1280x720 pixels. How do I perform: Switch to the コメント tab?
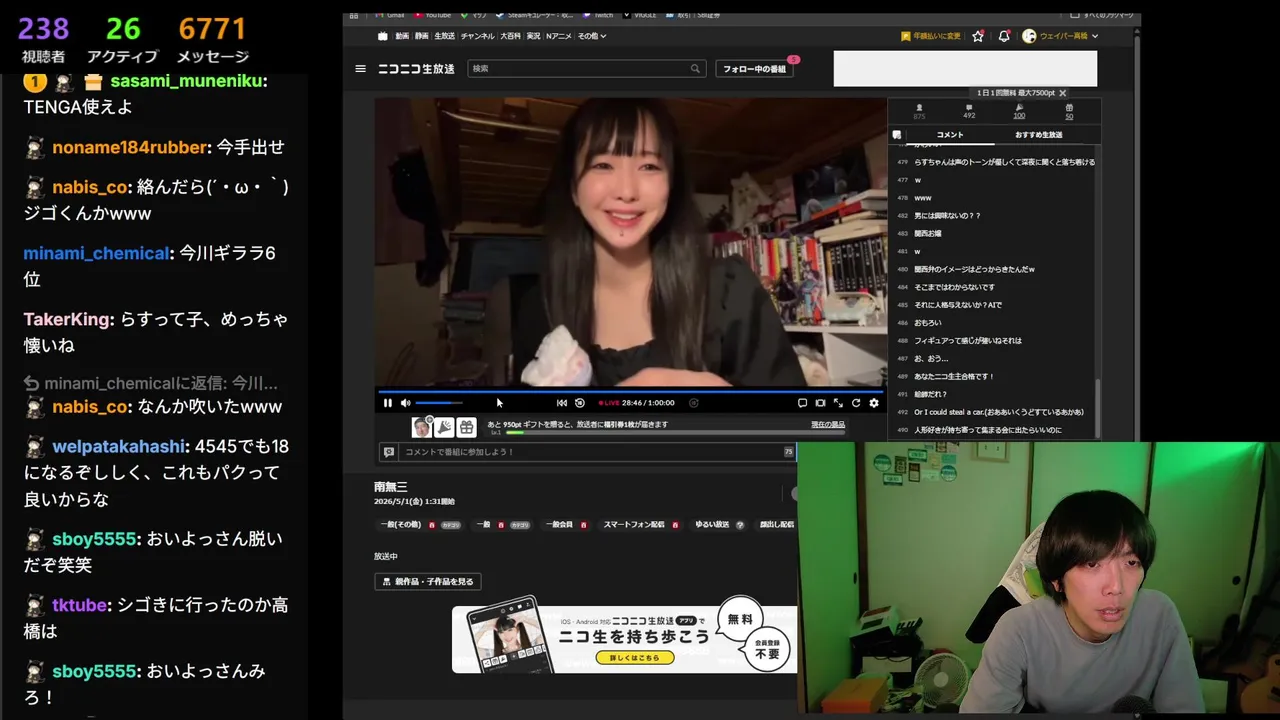(x=950, y=134)
